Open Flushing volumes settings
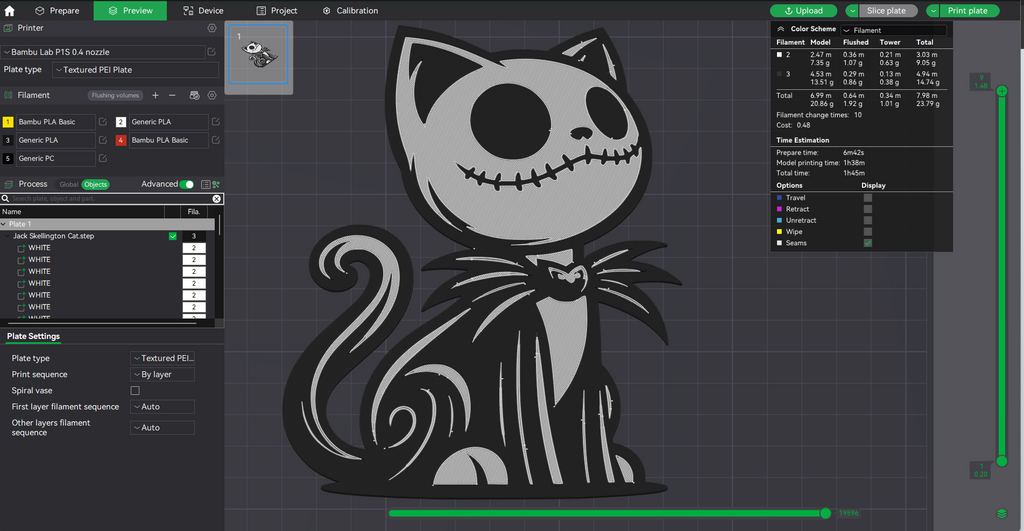1024x531 pixels. coord(116,95)
